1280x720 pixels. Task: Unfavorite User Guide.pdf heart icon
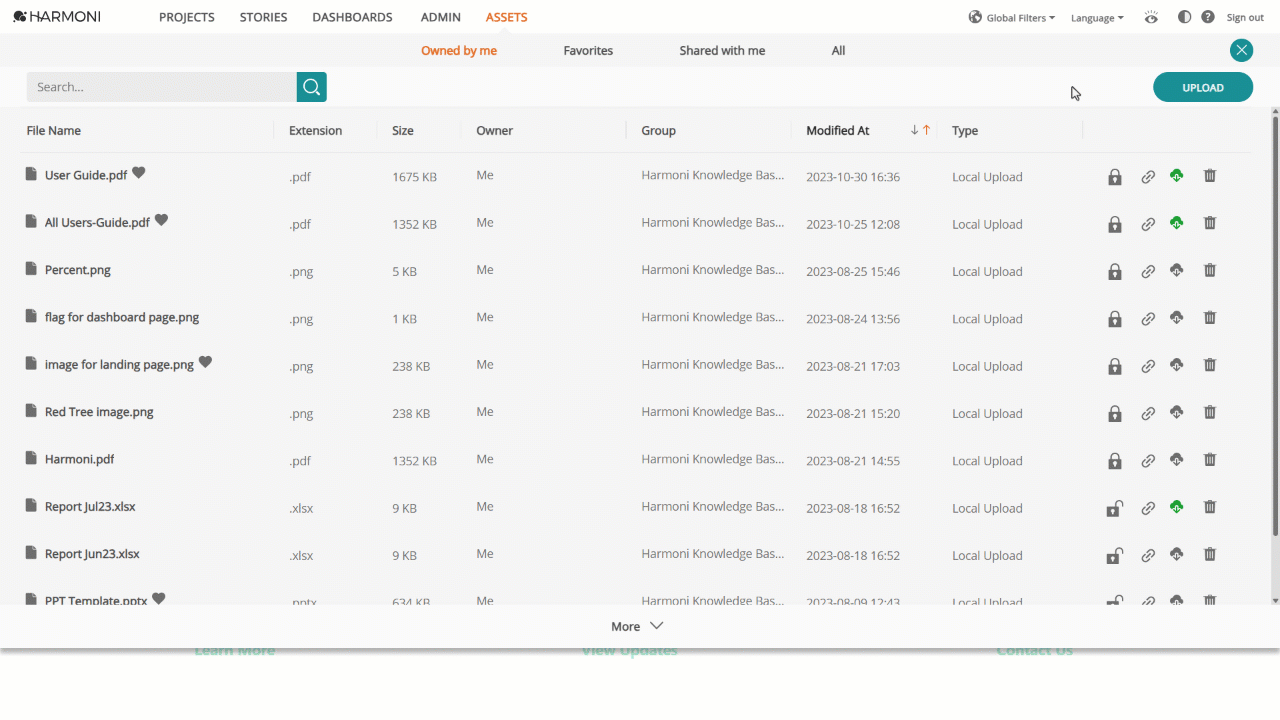pos(139,173)
